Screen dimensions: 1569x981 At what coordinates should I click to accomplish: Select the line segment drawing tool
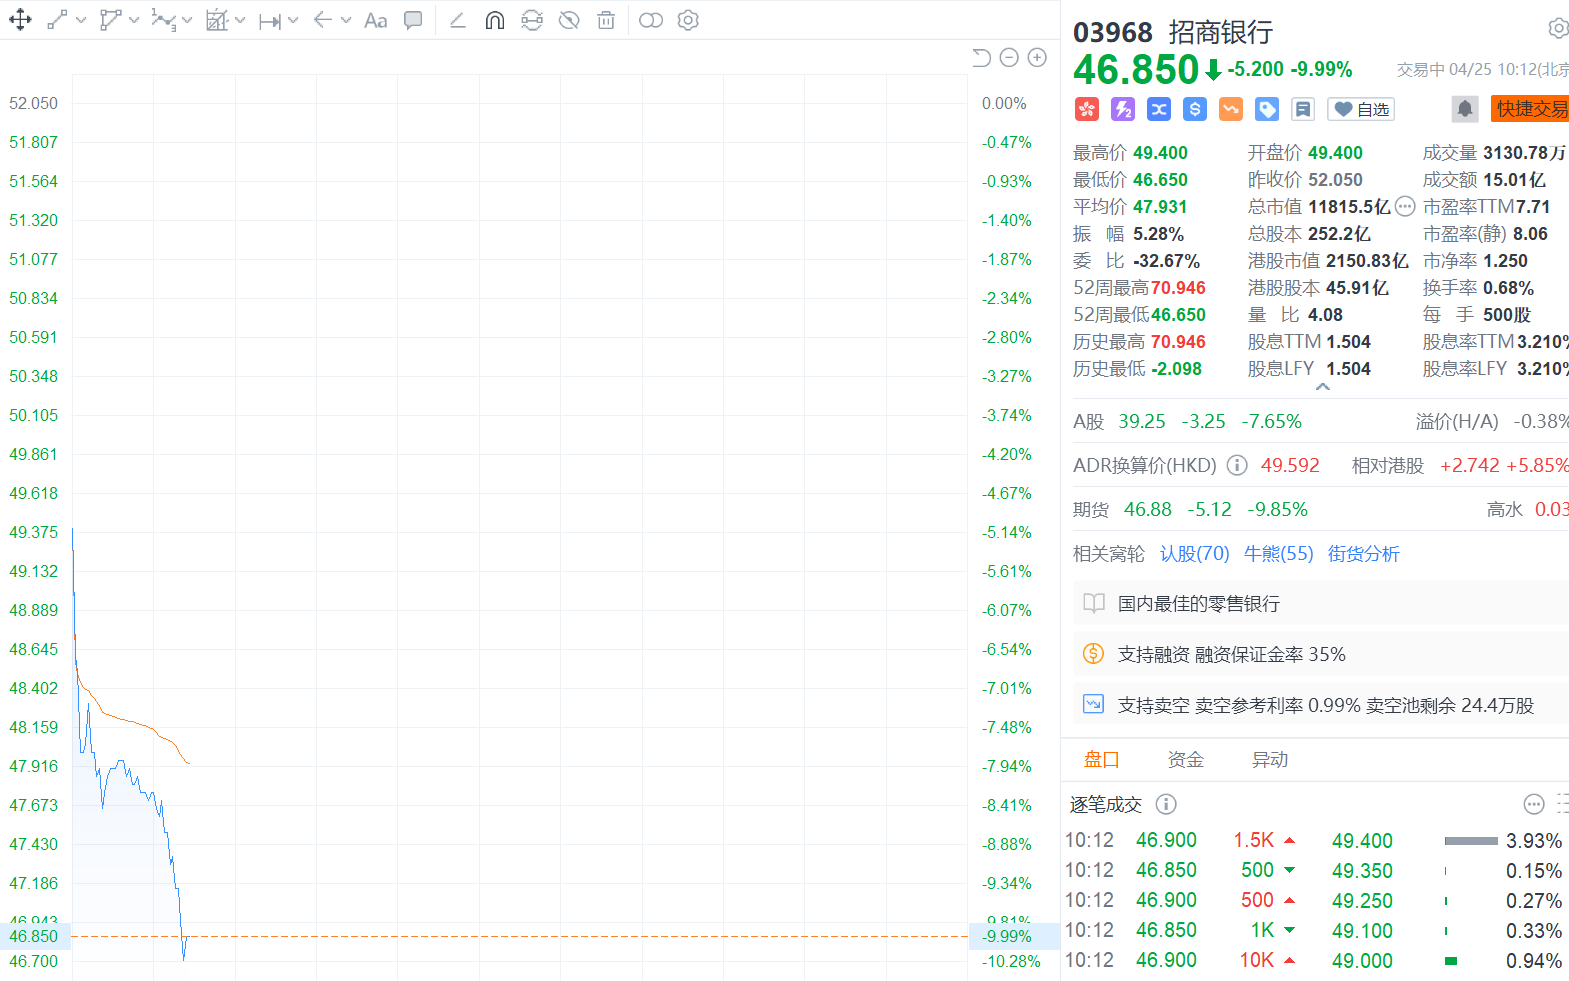[x=58, y=20]
